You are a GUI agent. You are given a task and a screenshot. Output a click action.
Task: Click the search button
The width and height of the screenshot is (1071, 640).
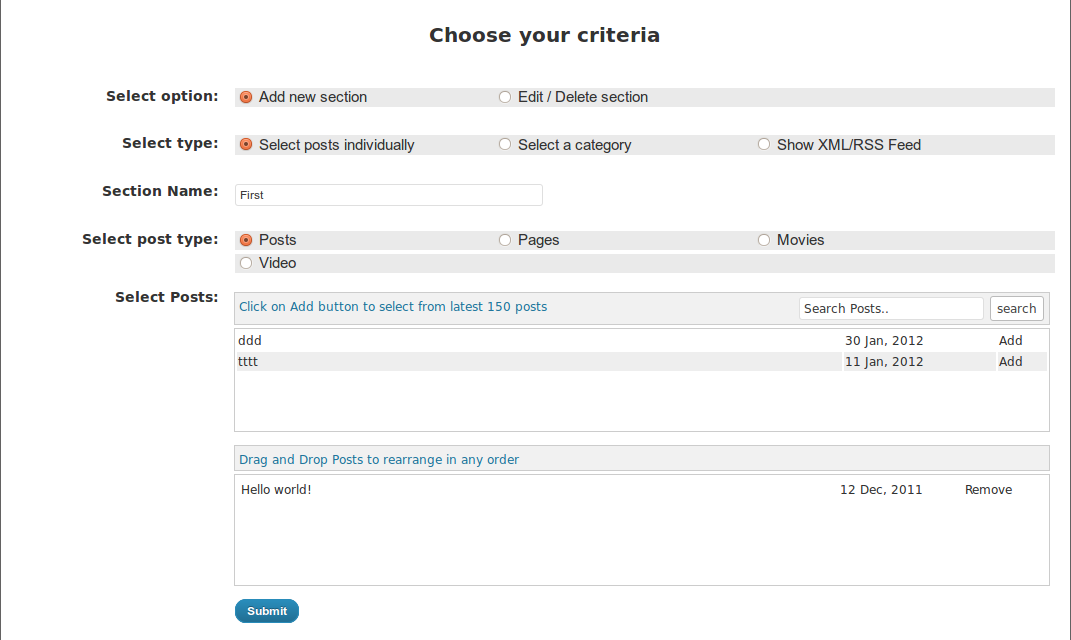pos(1016,308)
